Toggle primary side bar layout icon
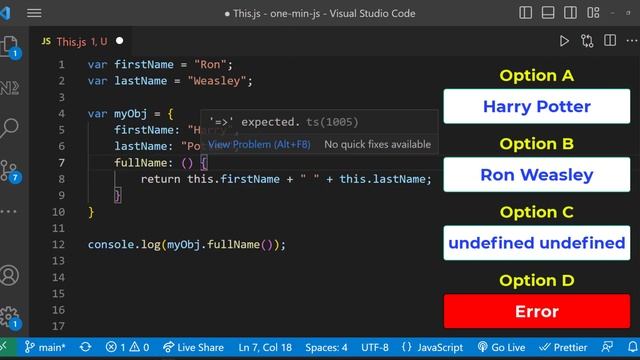The width and height of the screenshot is (640, 360). (x=525, y=13)
